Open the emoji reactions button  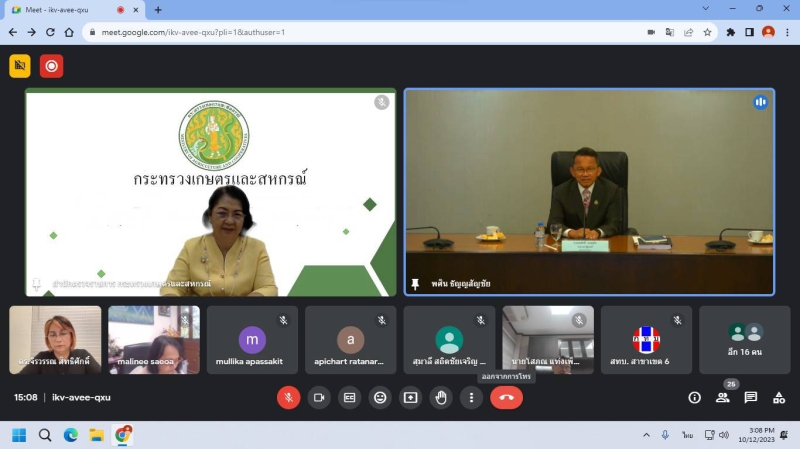[380, 397]
